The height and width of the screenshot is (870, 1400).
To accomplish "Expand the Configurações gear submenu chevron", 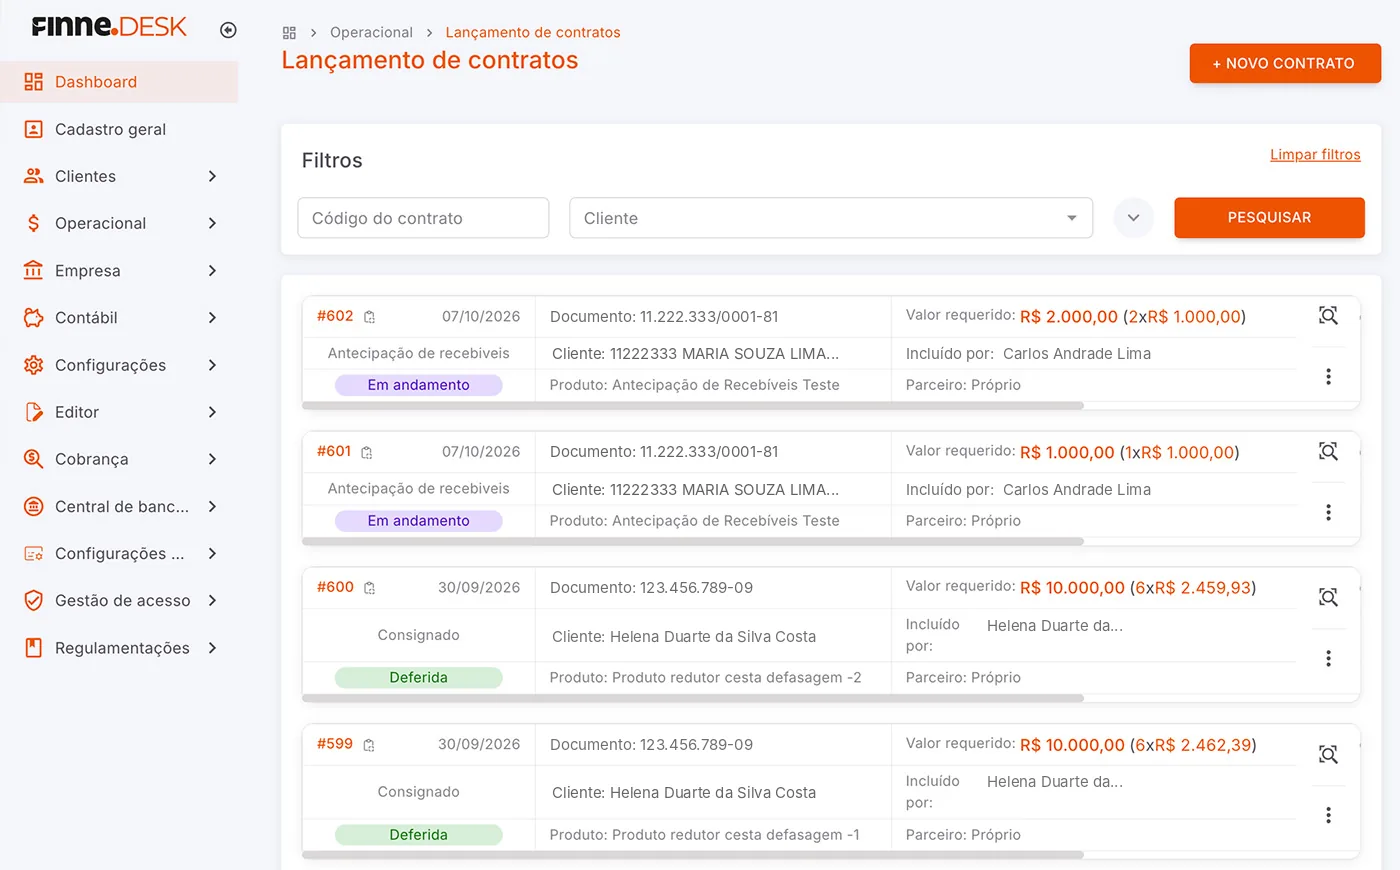I will pyautogui.click(x=212, y=365).
